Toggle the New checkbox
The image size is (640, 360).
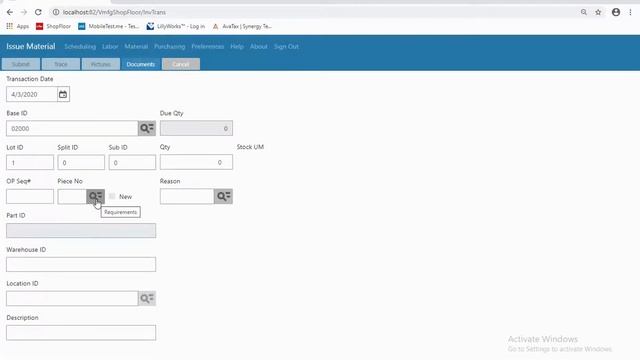coord(112,196)
